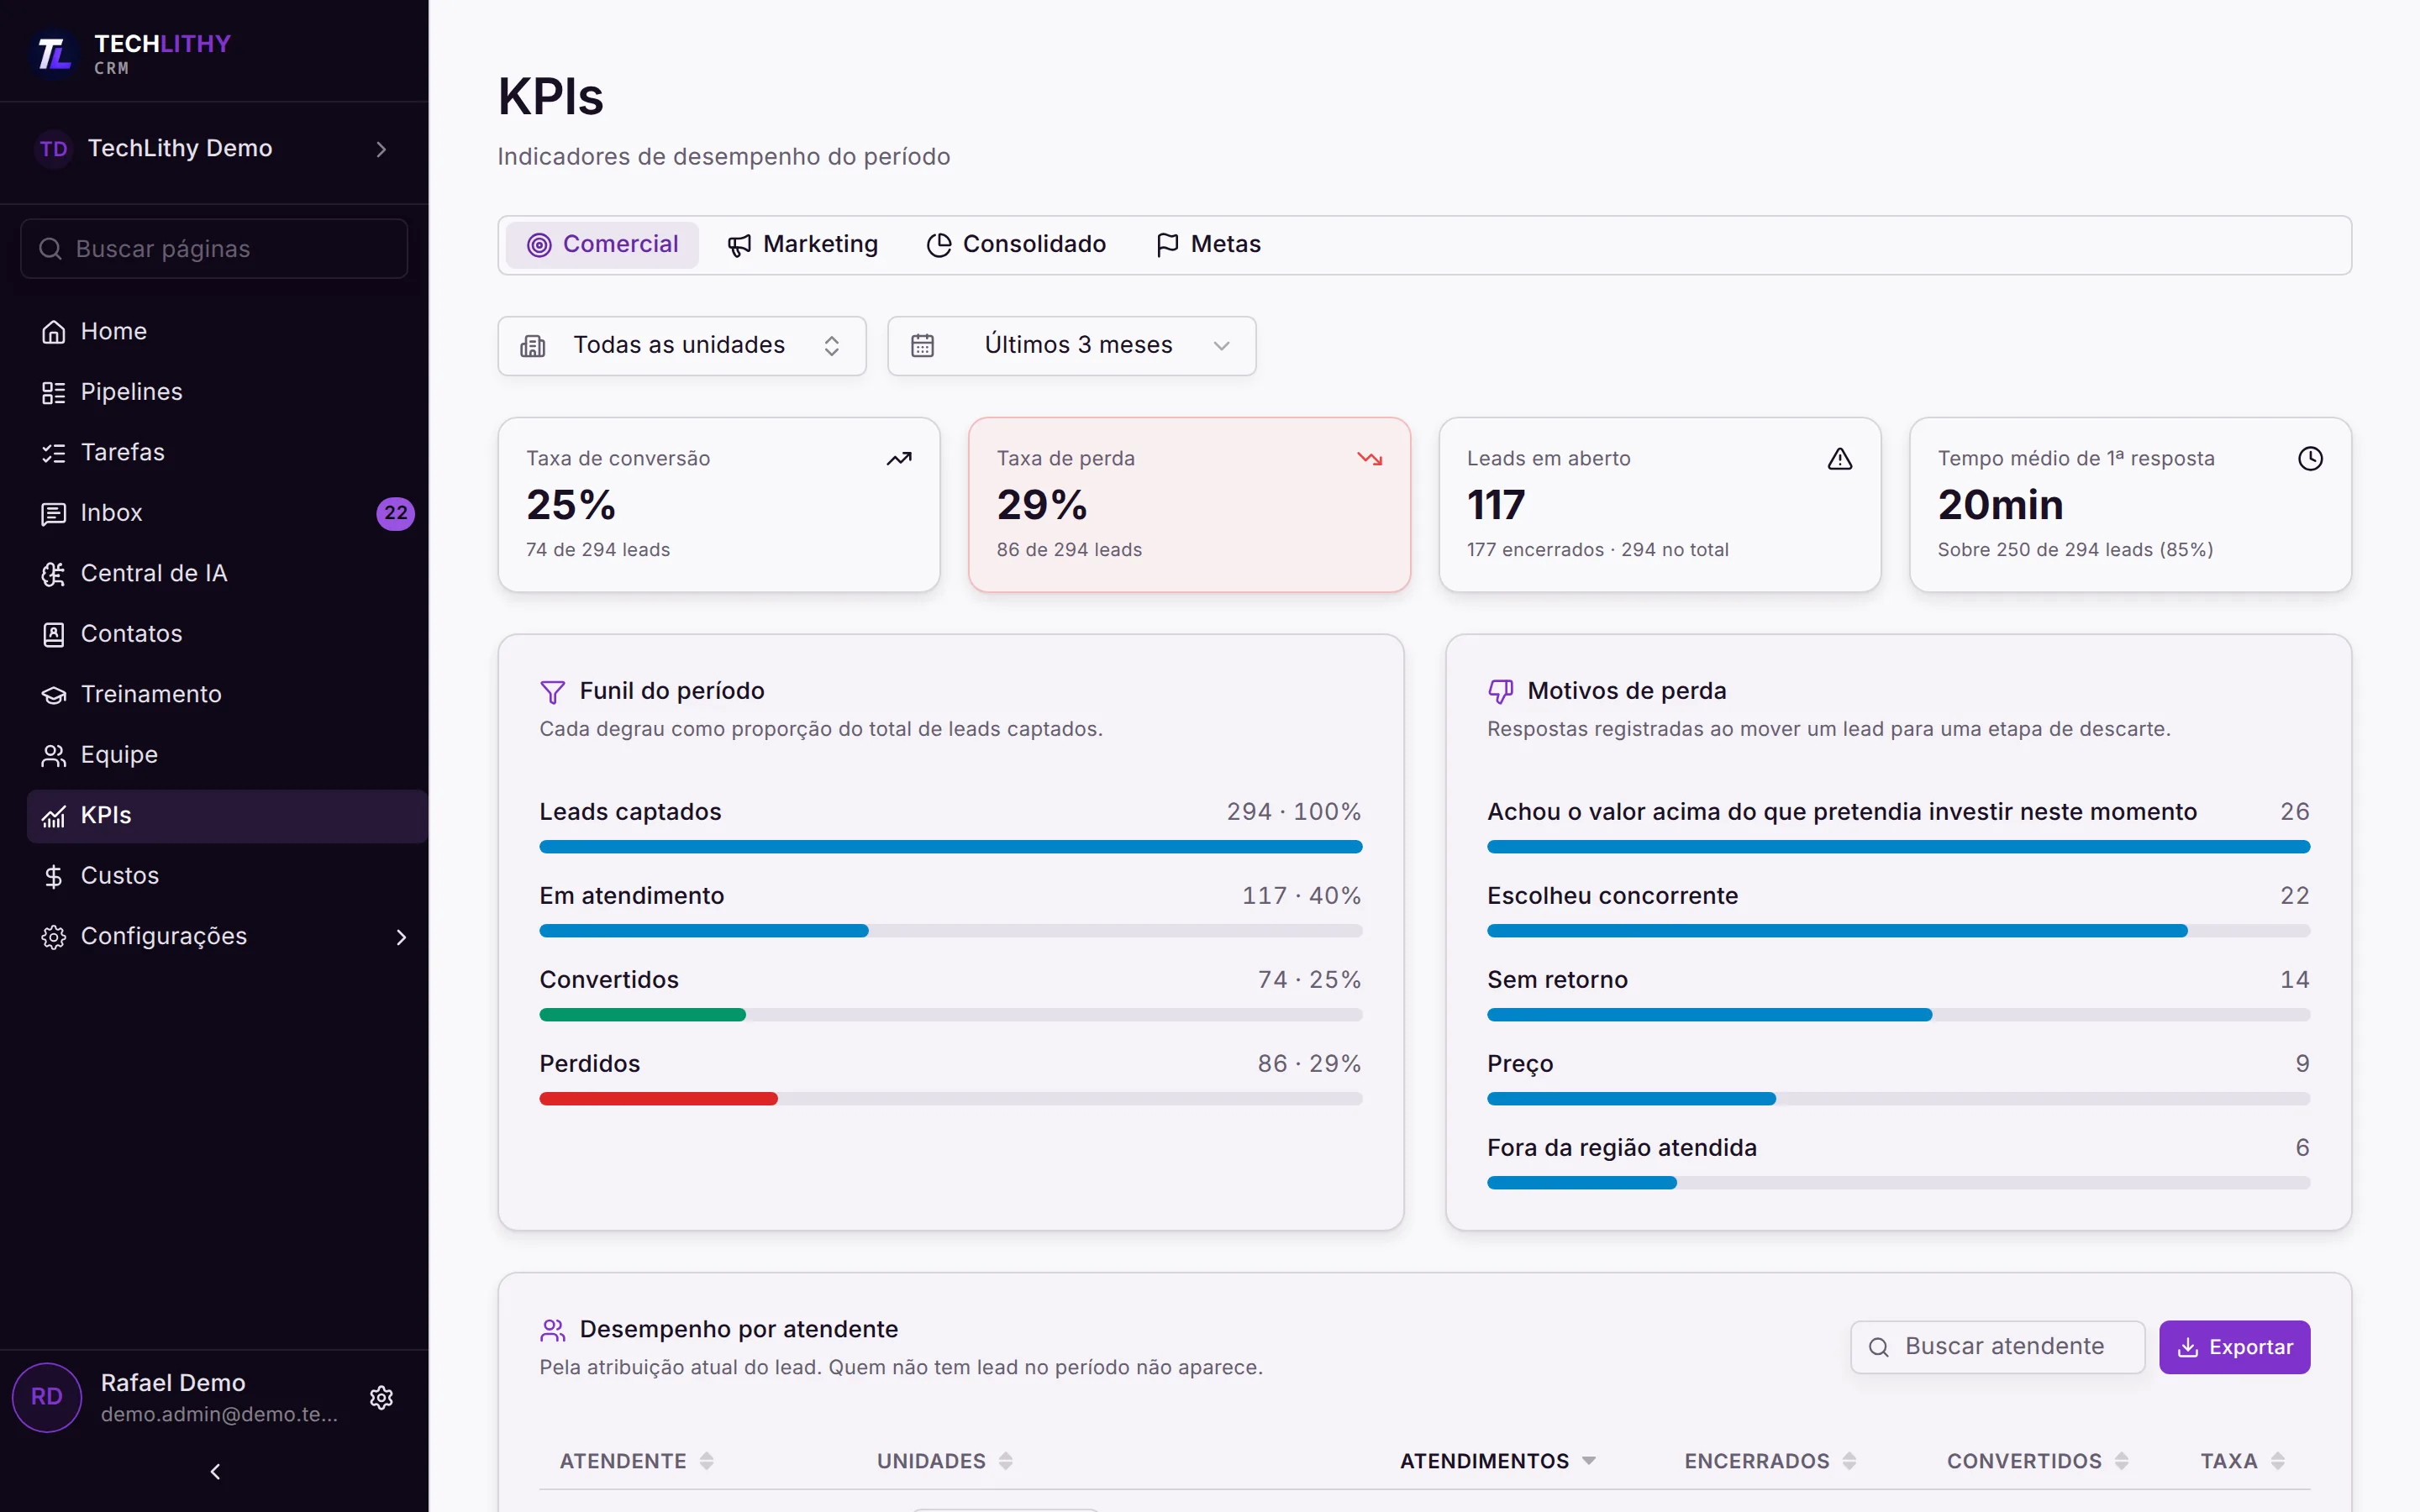Click the gear icon beside Rafael Demo

381,1397
